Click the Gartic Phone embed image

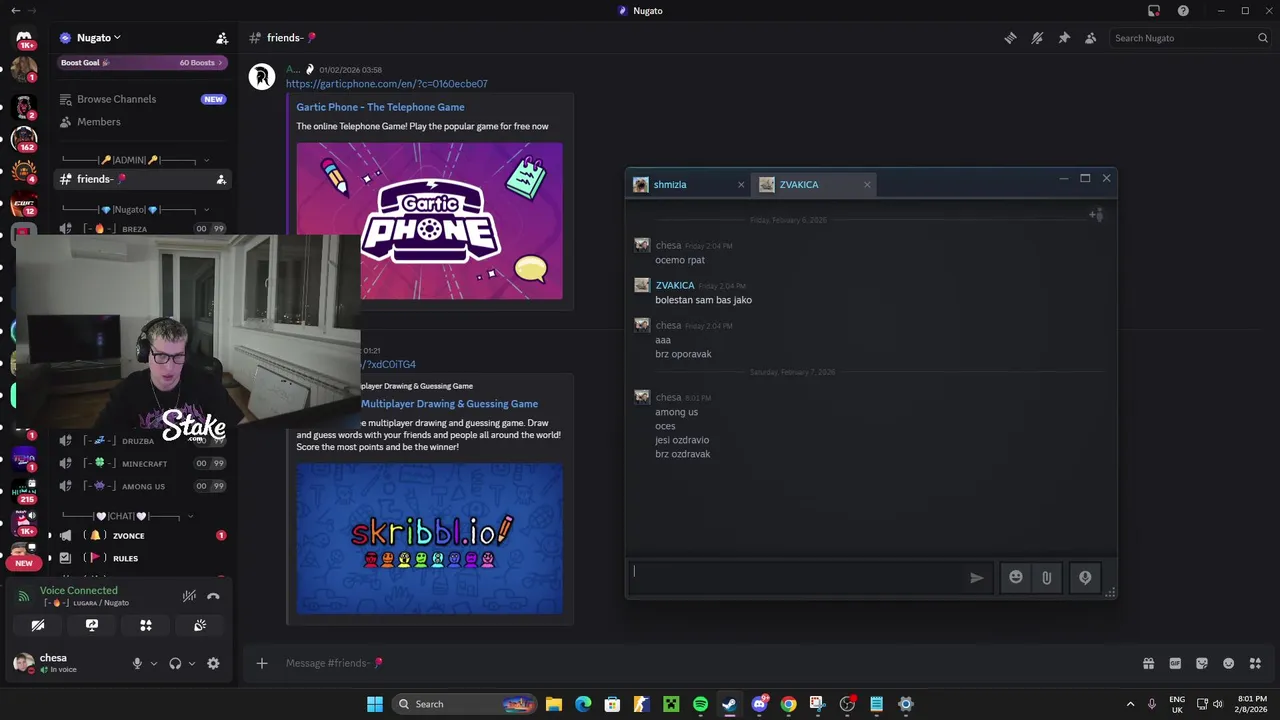pos(429,221)
